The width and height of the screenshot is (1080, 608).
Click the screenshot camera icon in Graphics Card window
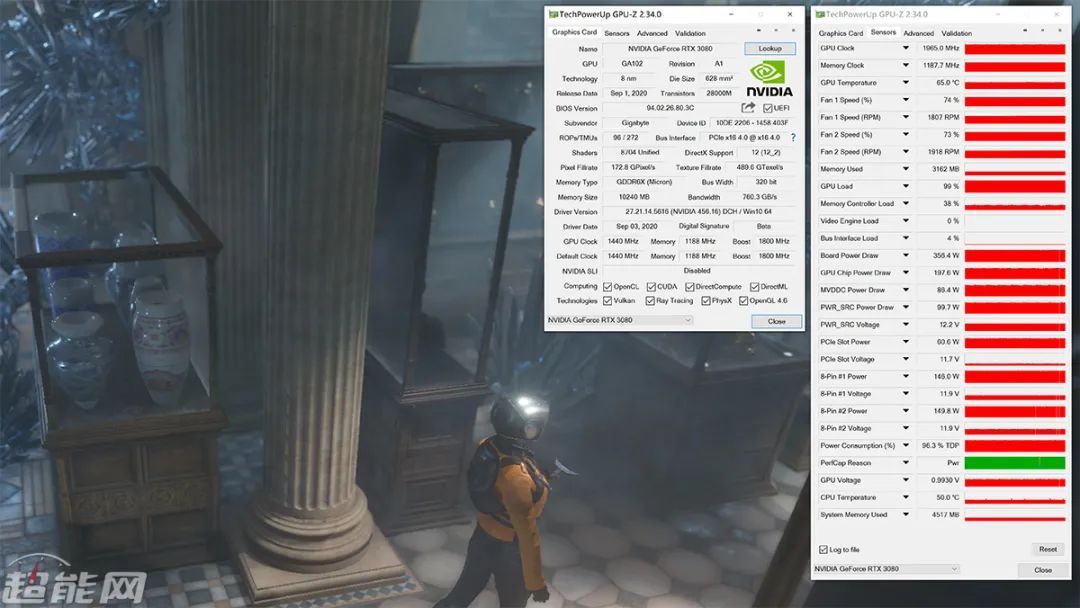[x=759, y=31]
